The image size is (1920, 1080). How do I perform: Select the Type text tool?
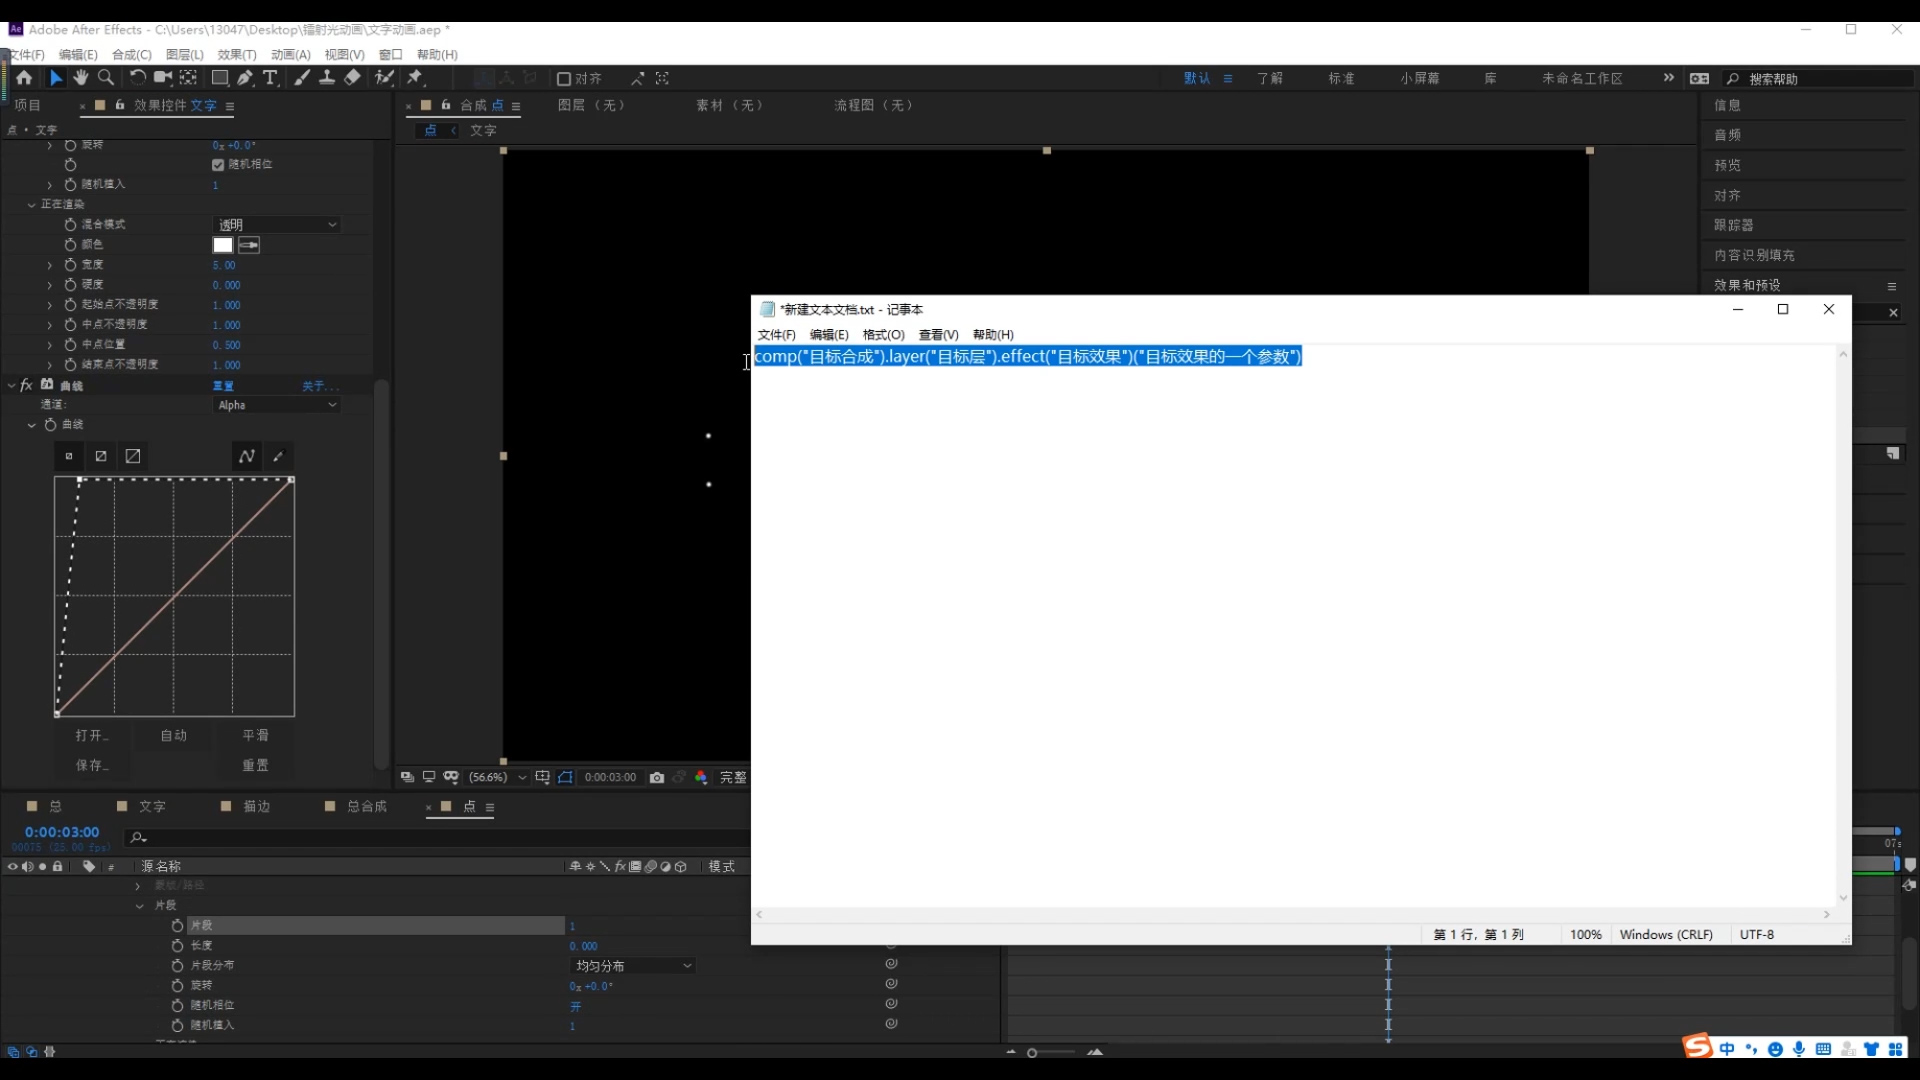click(x=270, y=78)
